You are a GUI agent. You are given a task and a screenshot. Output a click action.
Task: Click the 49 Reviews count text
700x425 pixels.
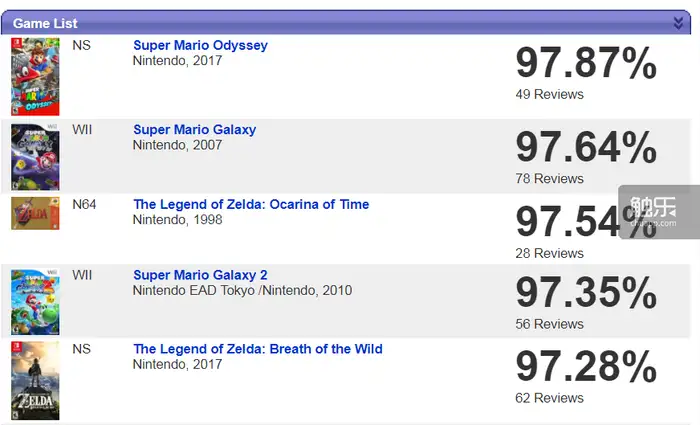549,94
